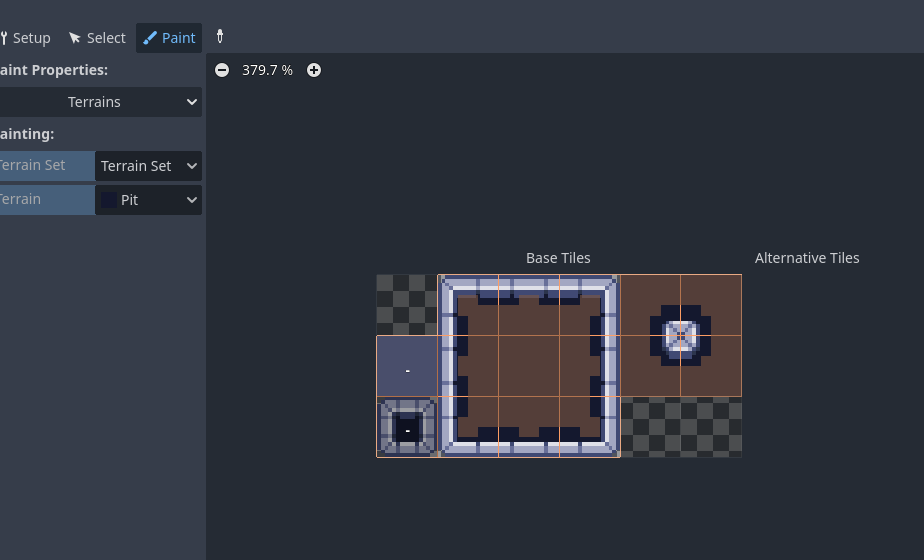The width and height of the screenshot is (924, 560).
Task: Reset zoom via 379.7 % label
Action: pos(267,70)
